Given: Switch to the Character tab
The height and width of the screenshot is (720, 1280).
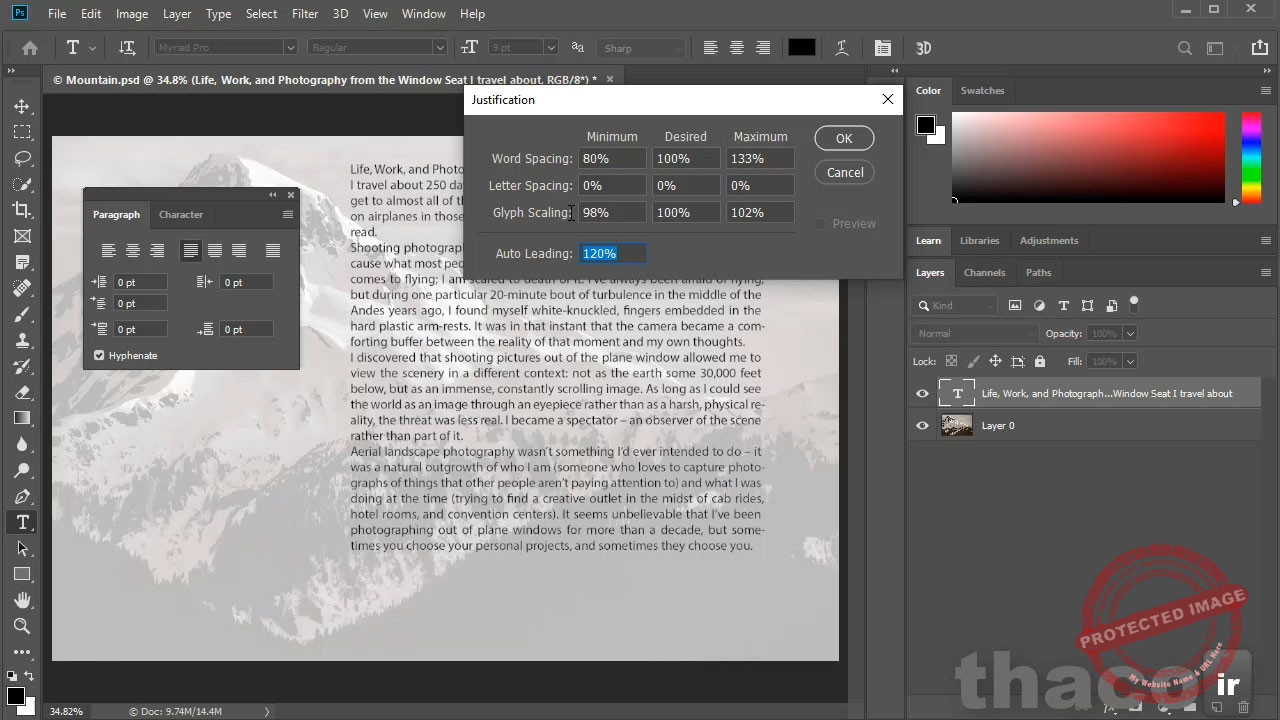Looking at the screenshot, I should [180, 214].
